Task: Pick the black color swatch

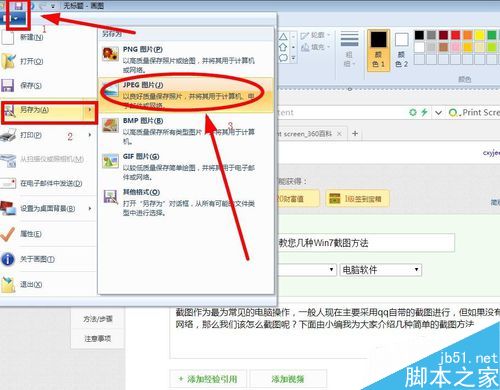Action: tap(419, 35)
